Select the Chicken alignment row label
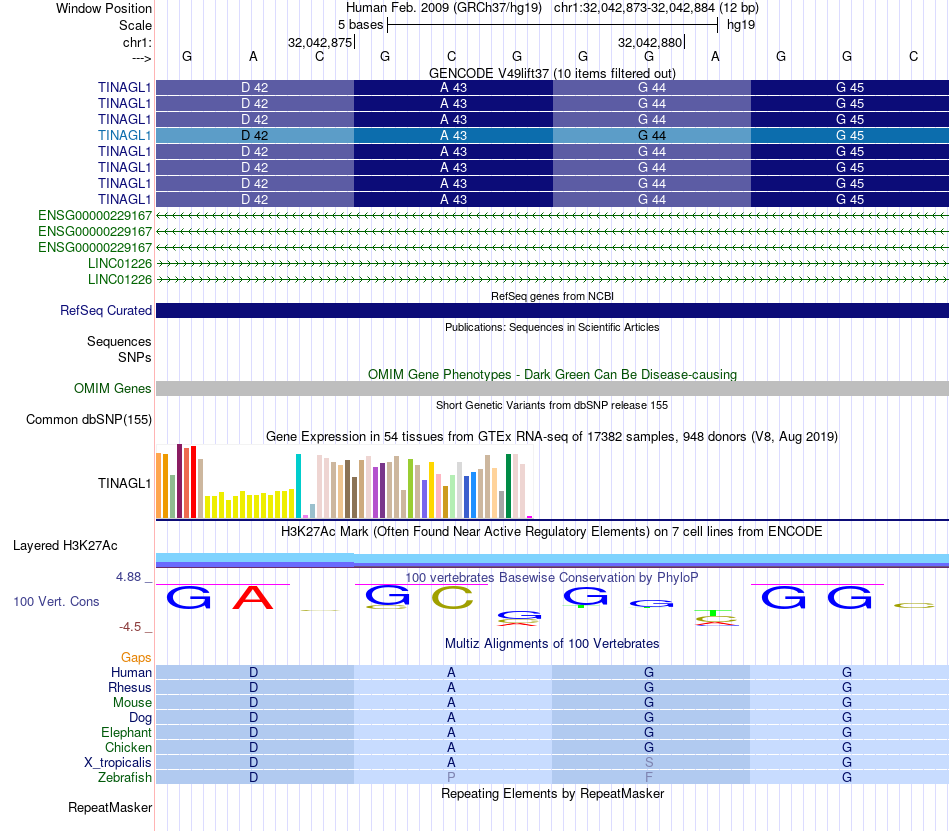 pyautogui.click(x=128, y=747)
